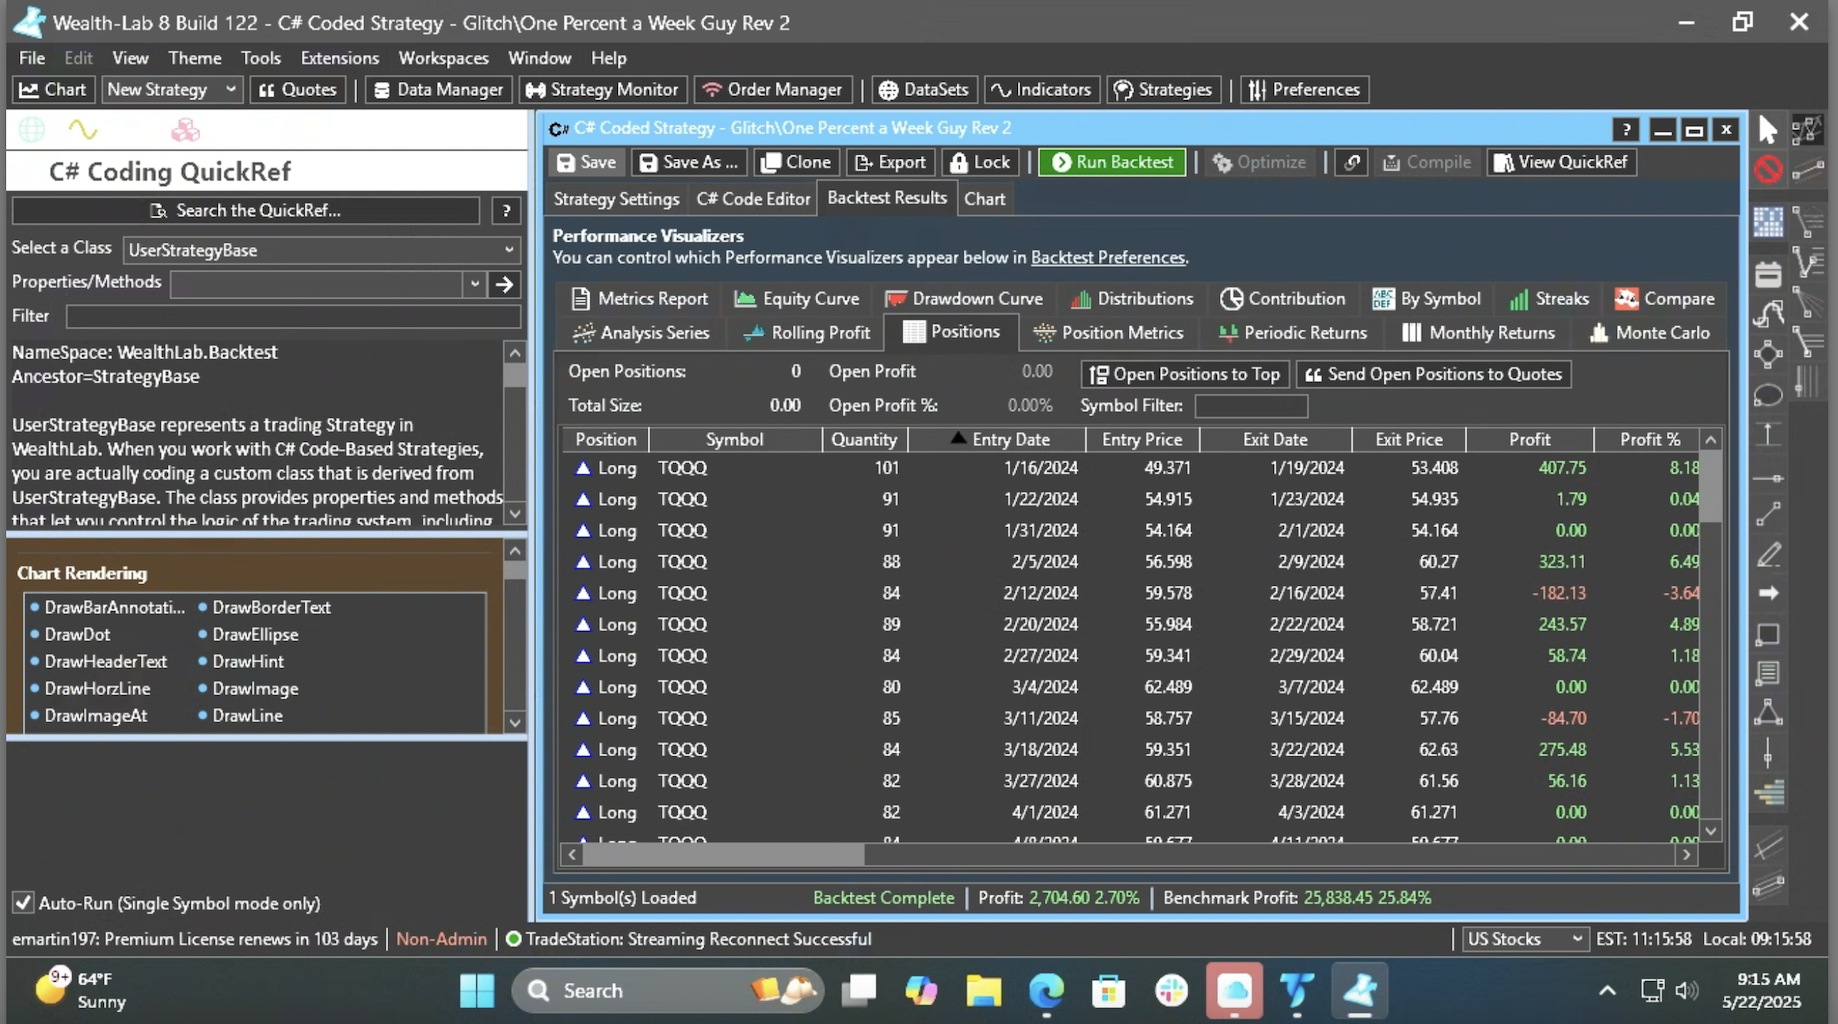Open the Chart toolbar button

[53, 89]
